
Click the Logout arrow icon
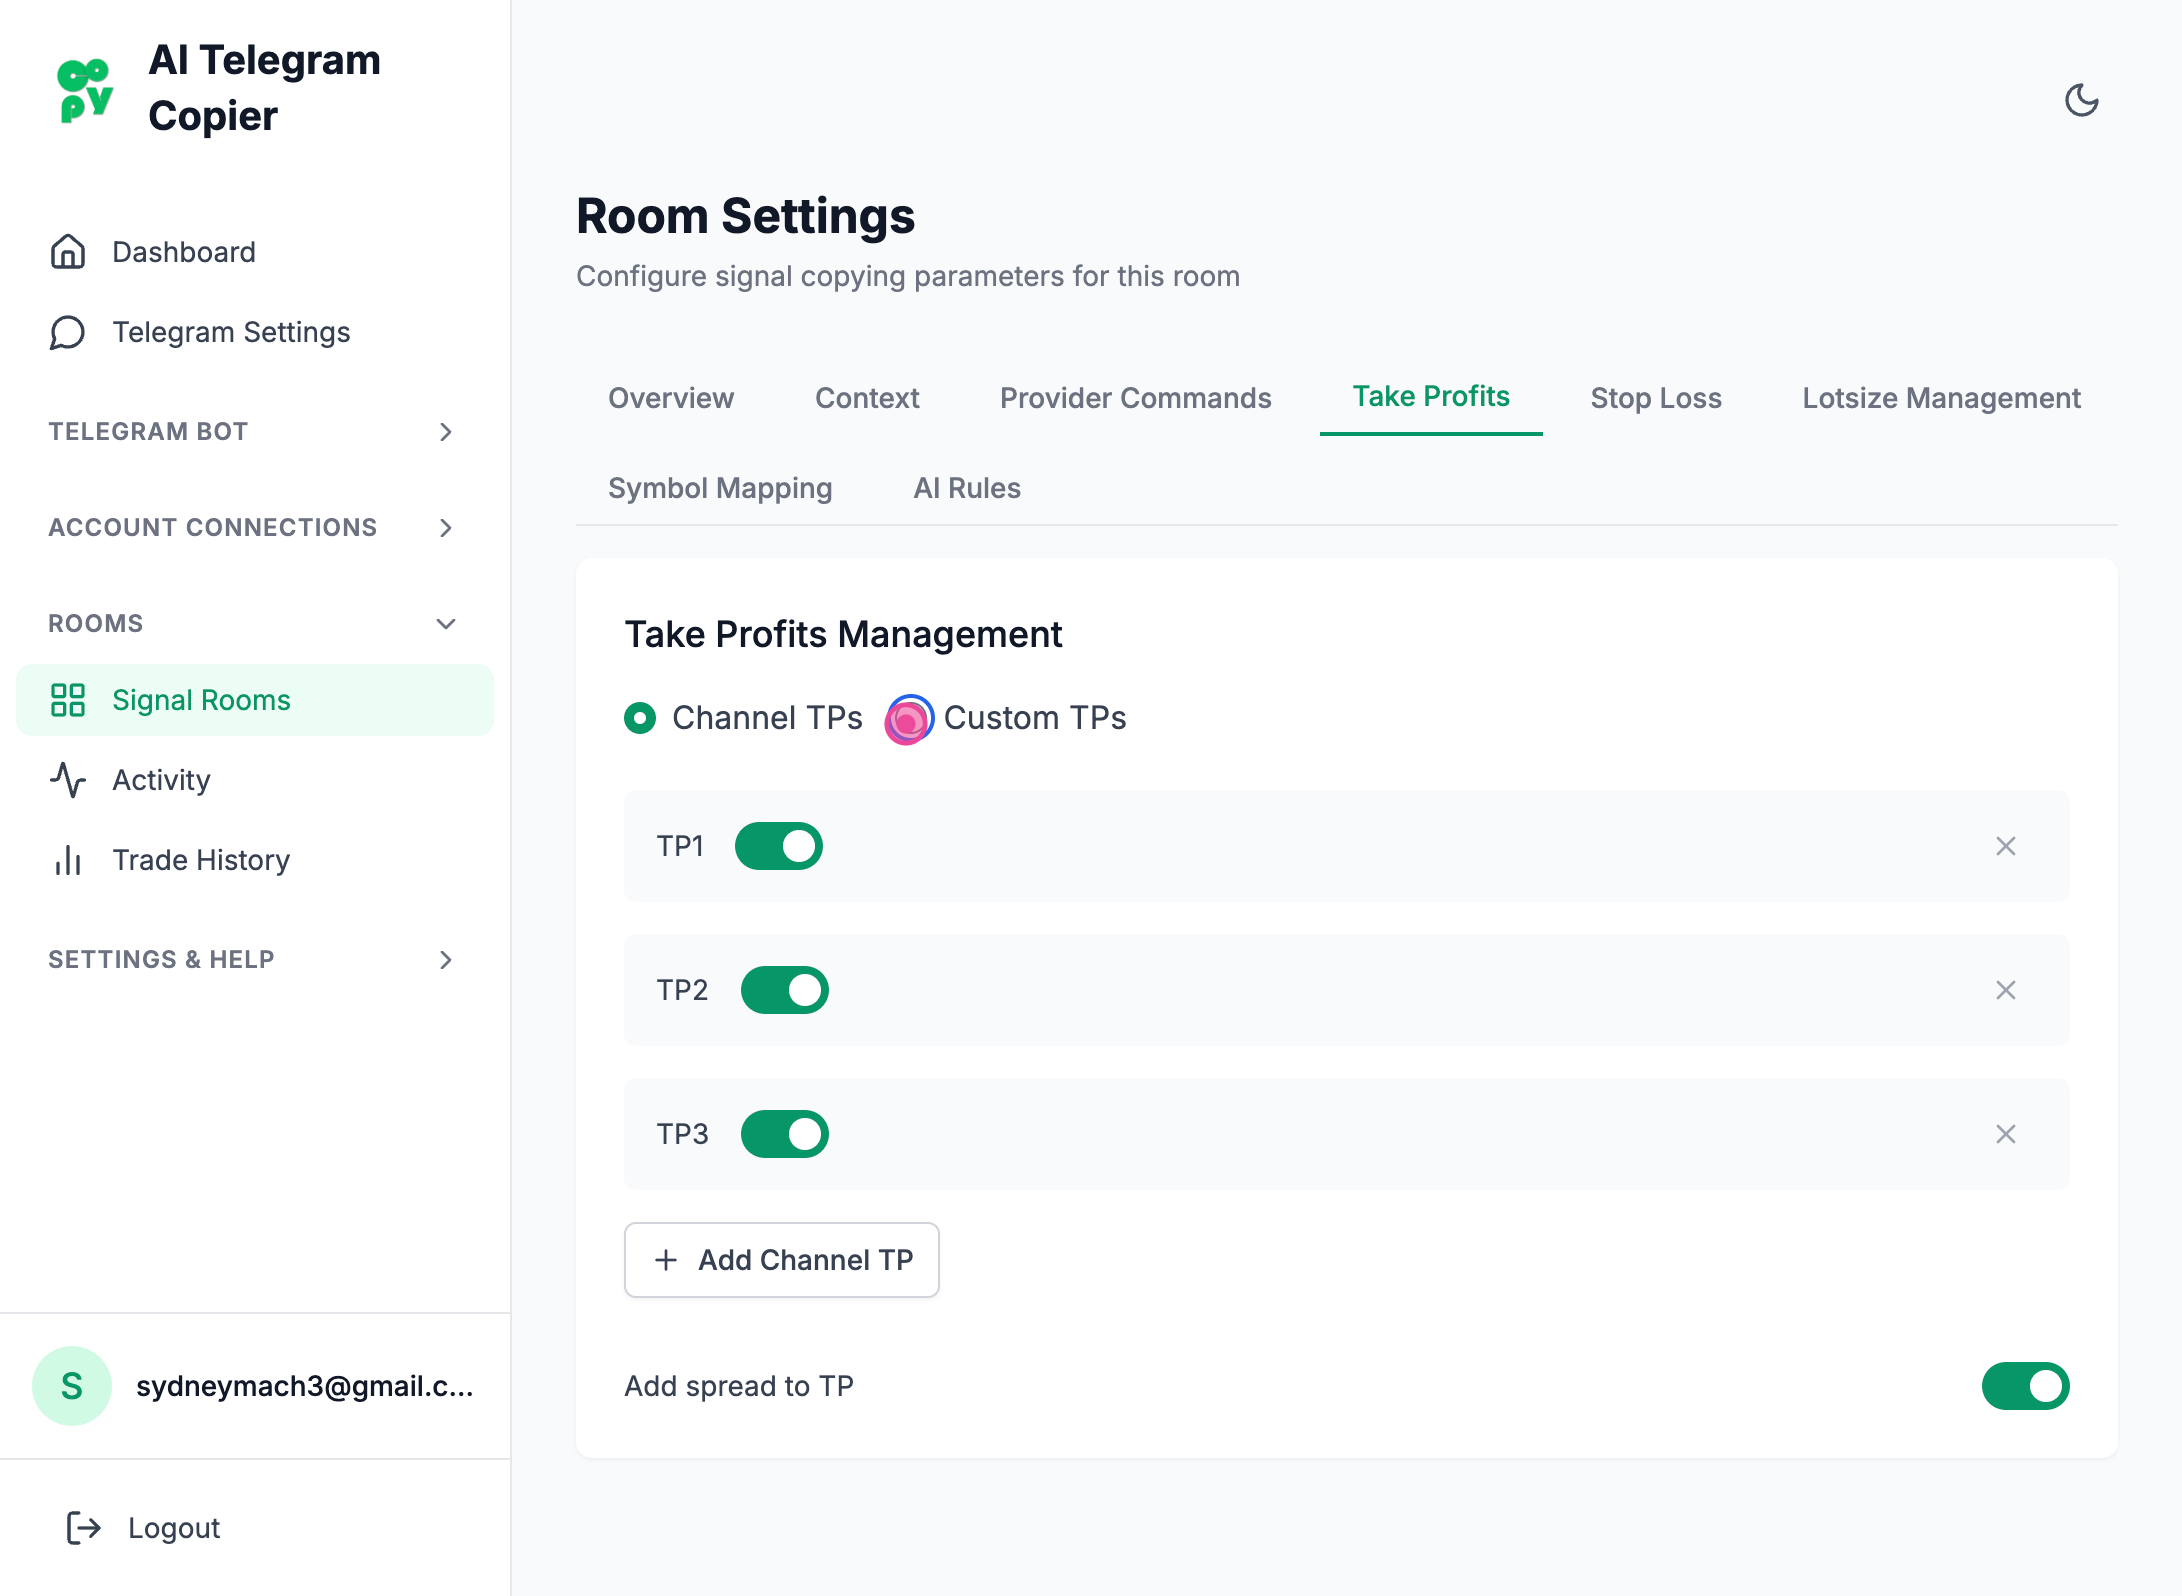click(x=83, y=1527)
